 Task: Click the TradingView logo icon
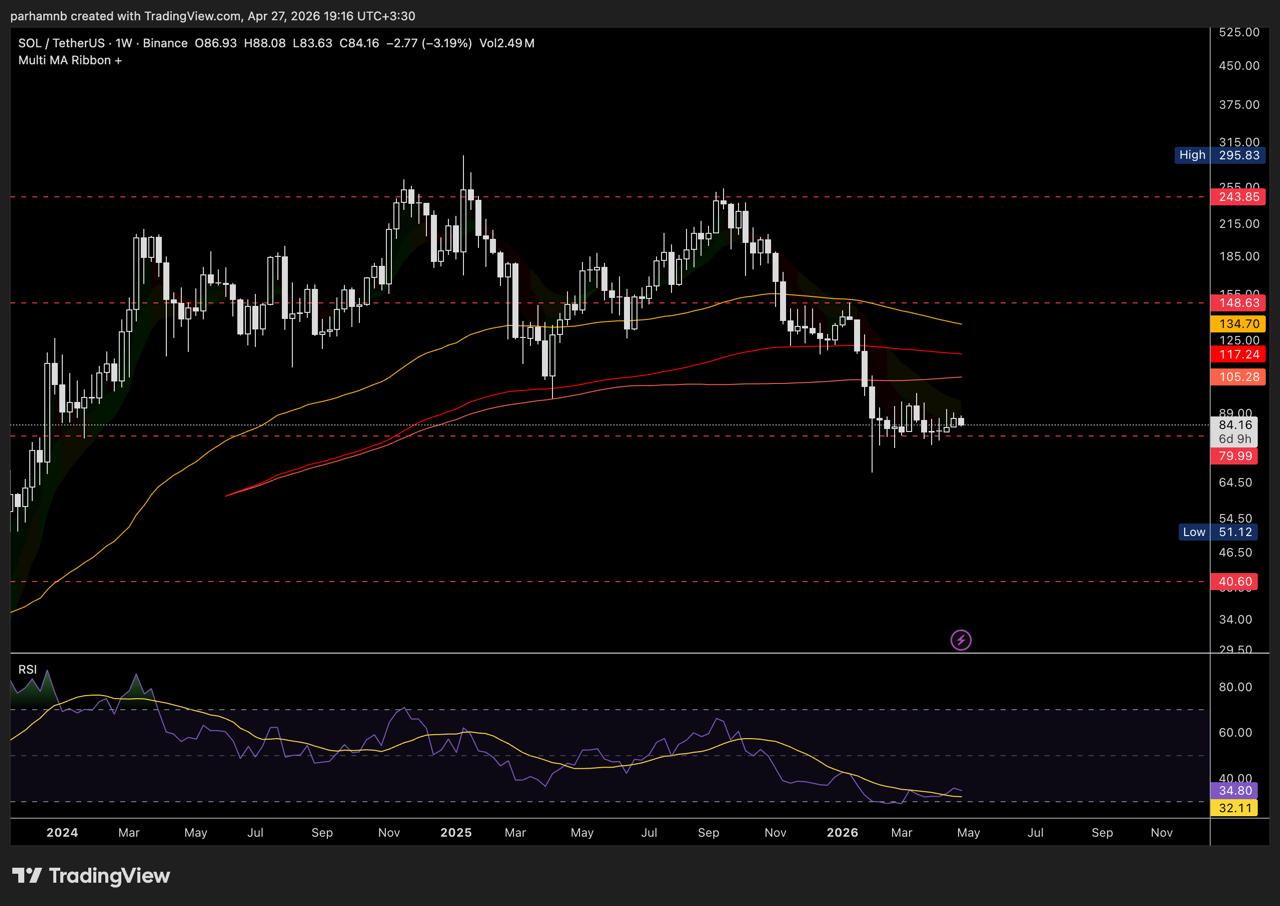coord(27,876)
